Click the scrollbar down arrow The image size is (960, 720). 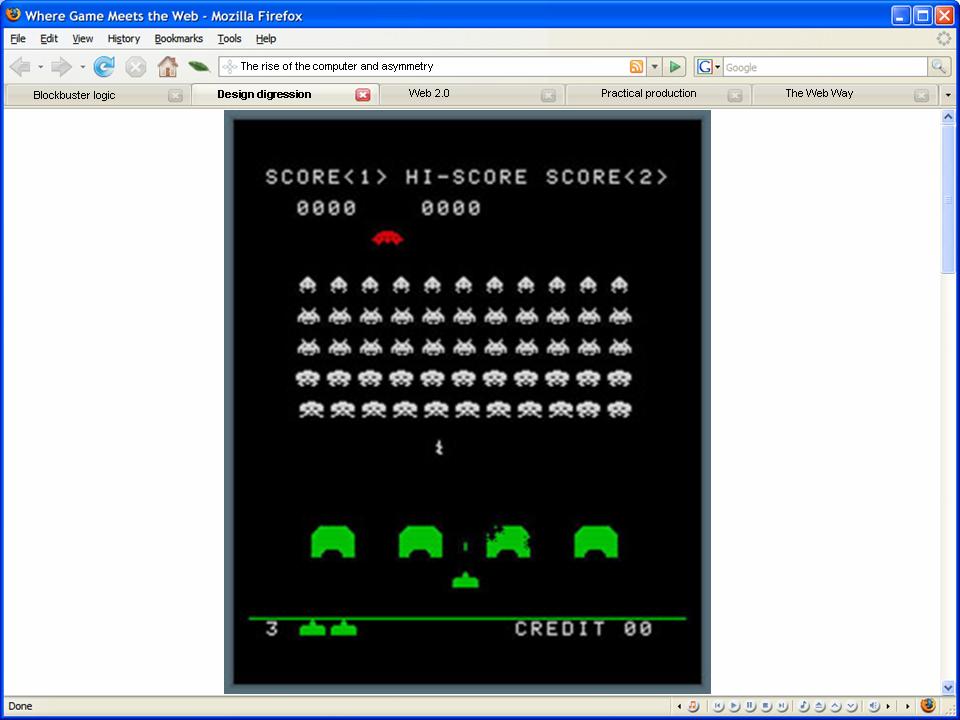pyautogui.click(x=948, y=687)
